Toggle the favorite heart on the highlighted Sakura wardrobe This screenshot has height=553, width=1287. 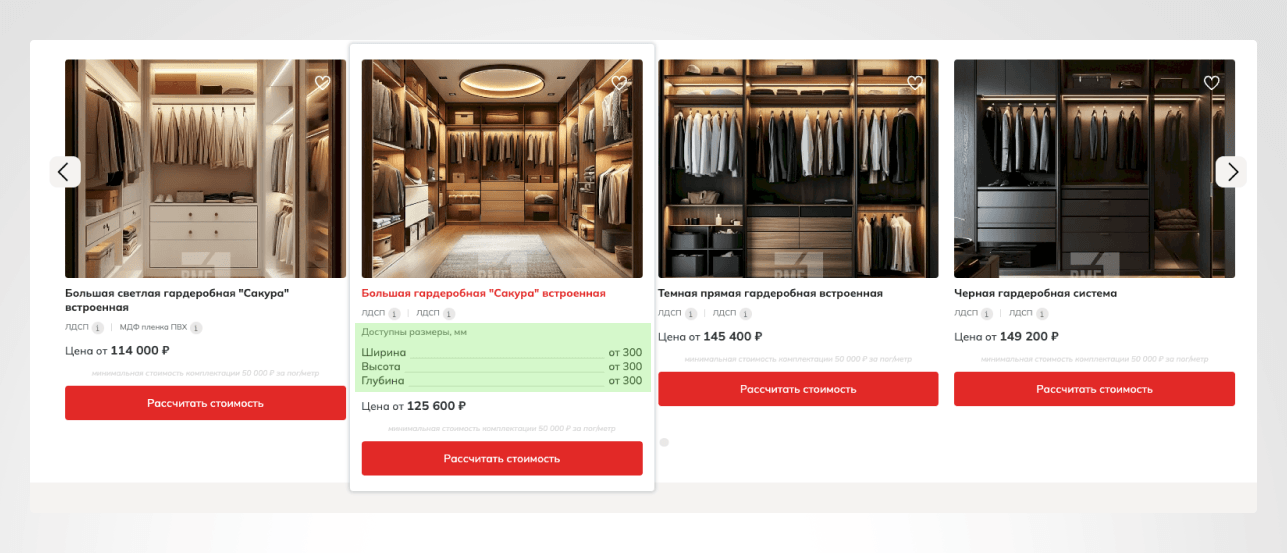619,83
